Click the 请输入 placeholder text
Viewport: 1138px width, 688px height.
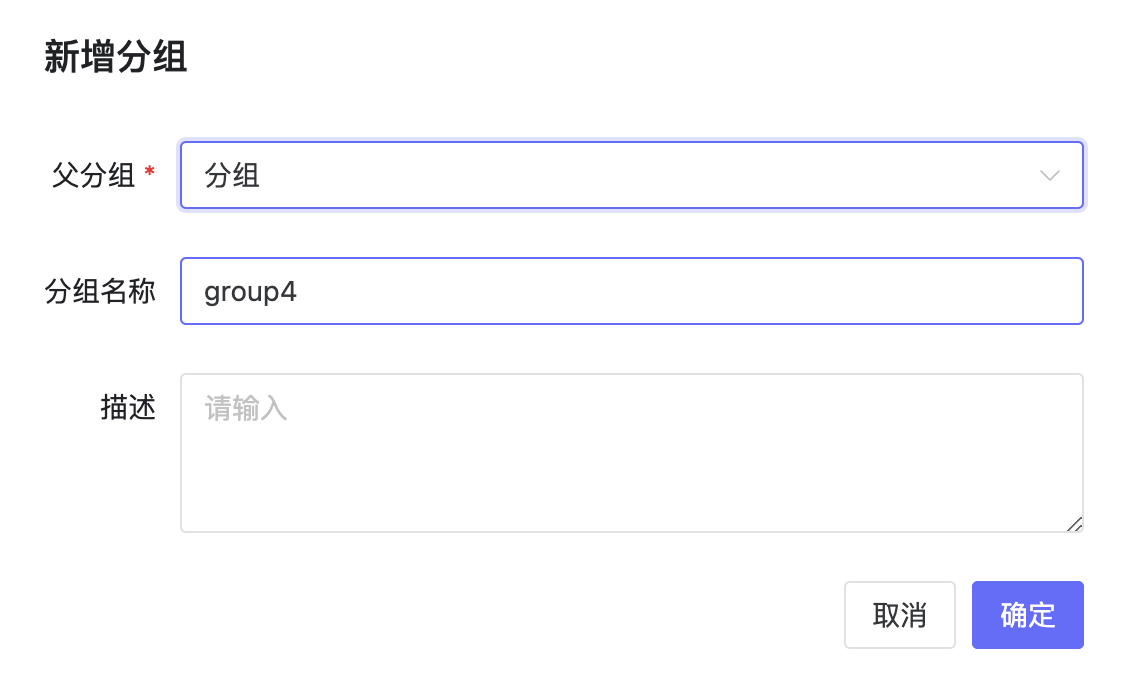coord(246,408)
